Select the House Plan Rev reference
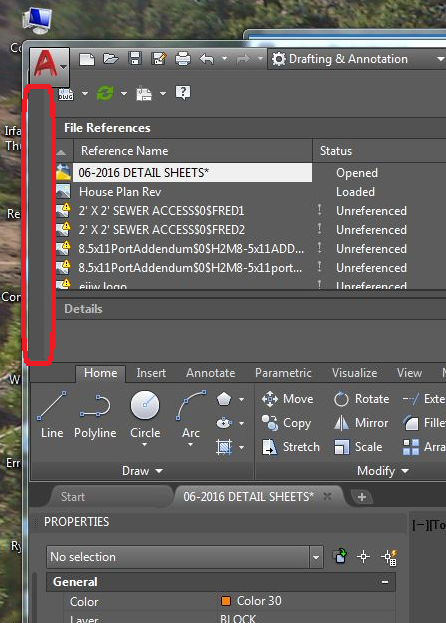The height and width of the screenshot is (623, 446). click(120, 192)
